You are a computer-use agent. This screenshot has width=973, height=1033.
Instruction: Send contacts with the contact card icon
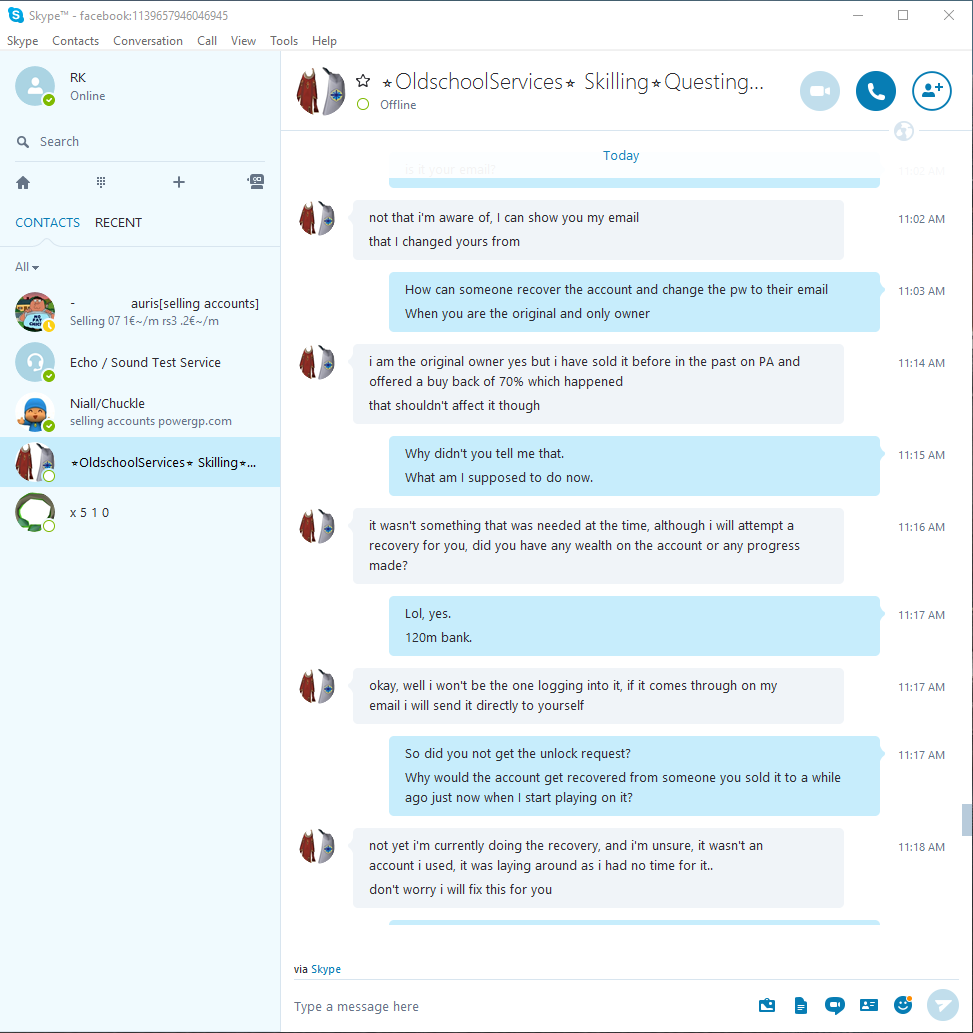coord(869,1005)
